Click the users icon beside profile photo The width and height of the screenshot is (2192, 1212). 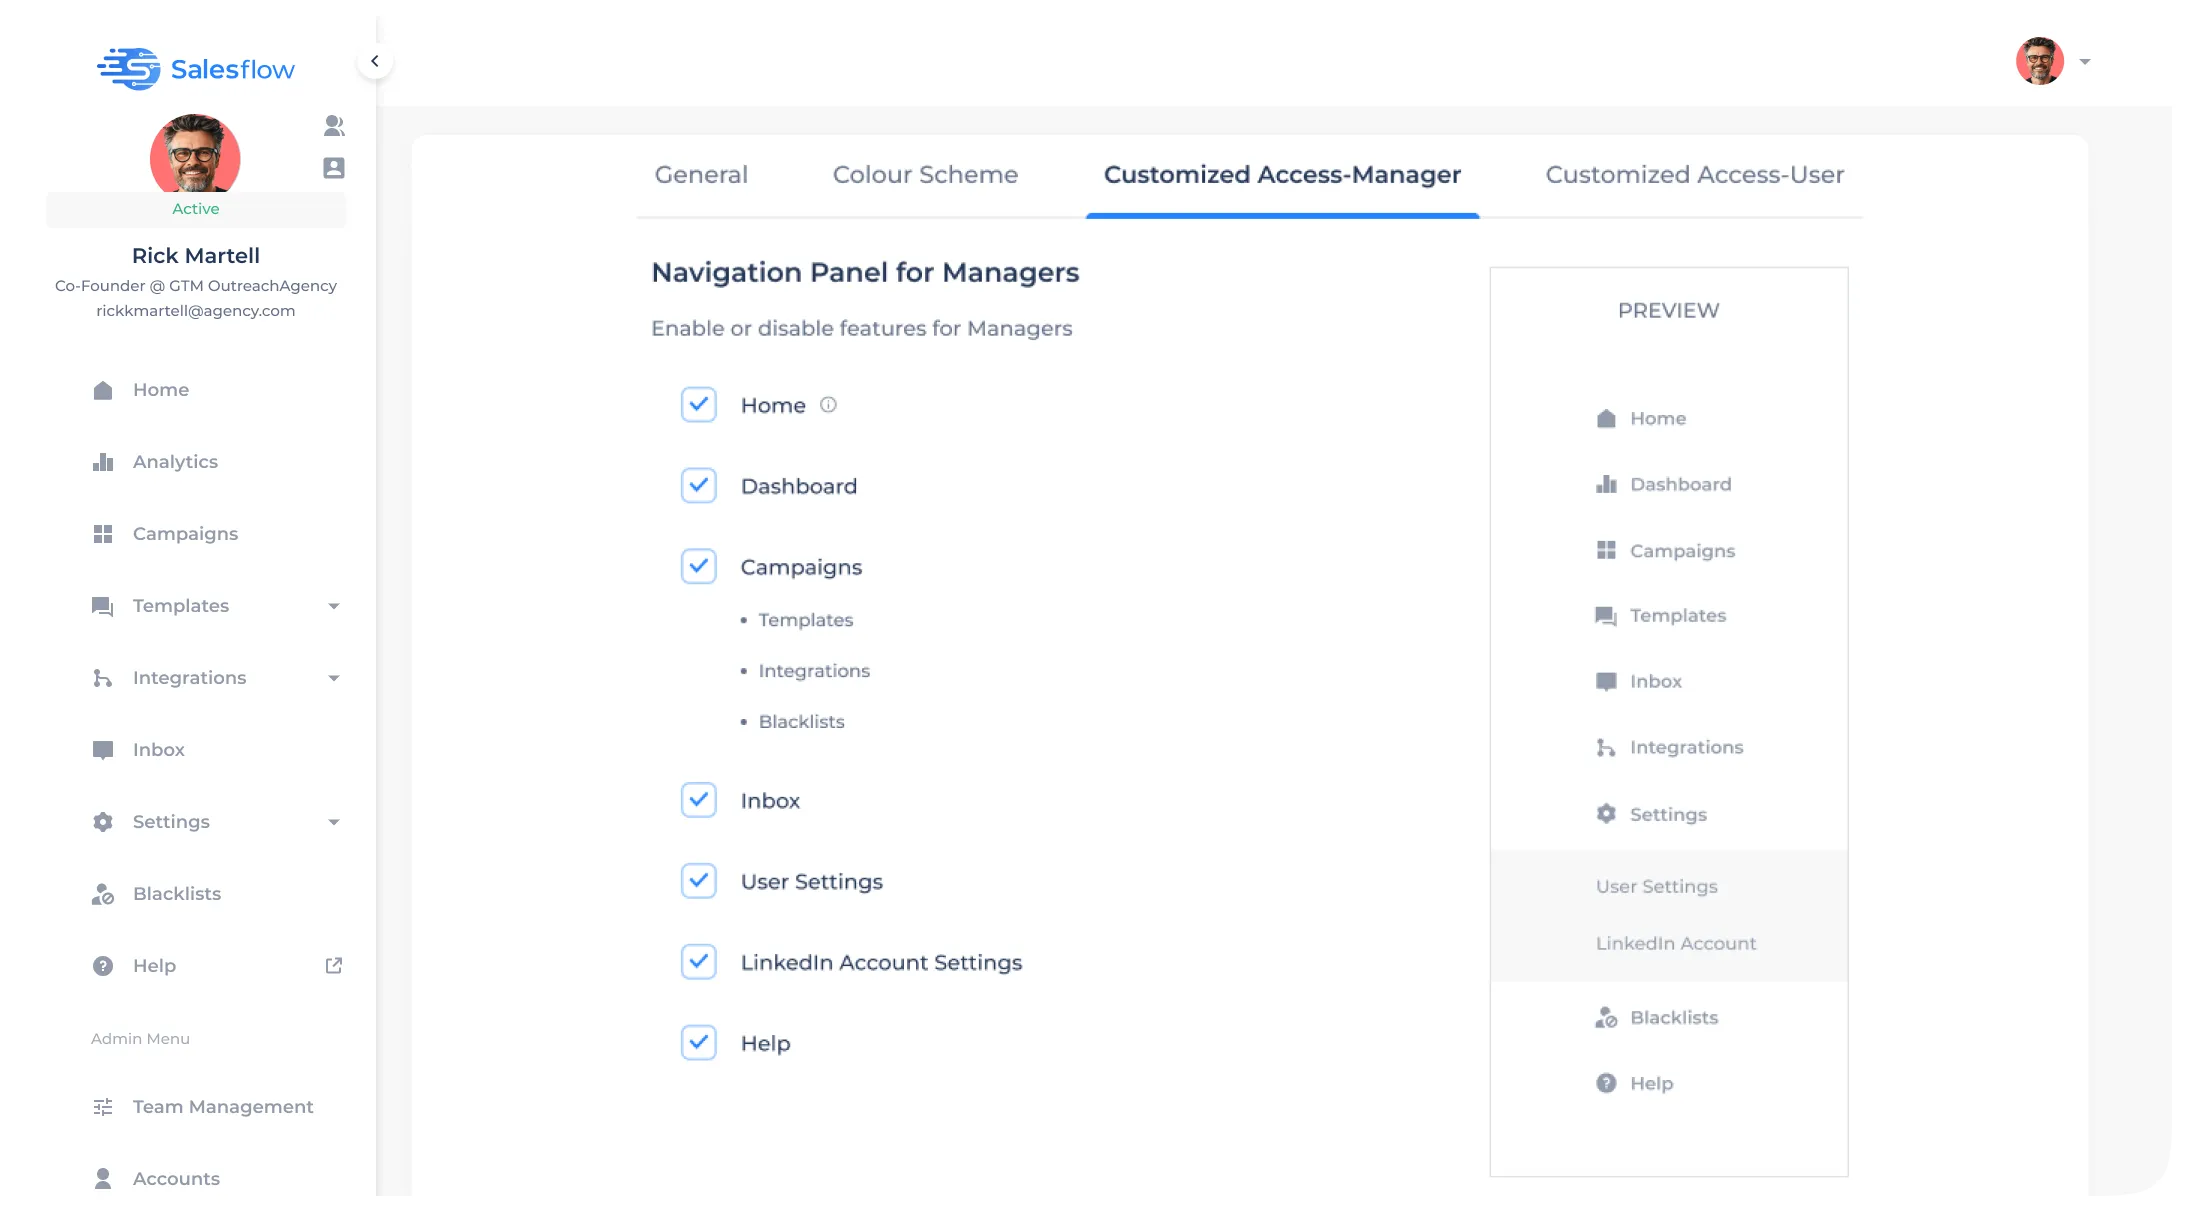point(334,125)
